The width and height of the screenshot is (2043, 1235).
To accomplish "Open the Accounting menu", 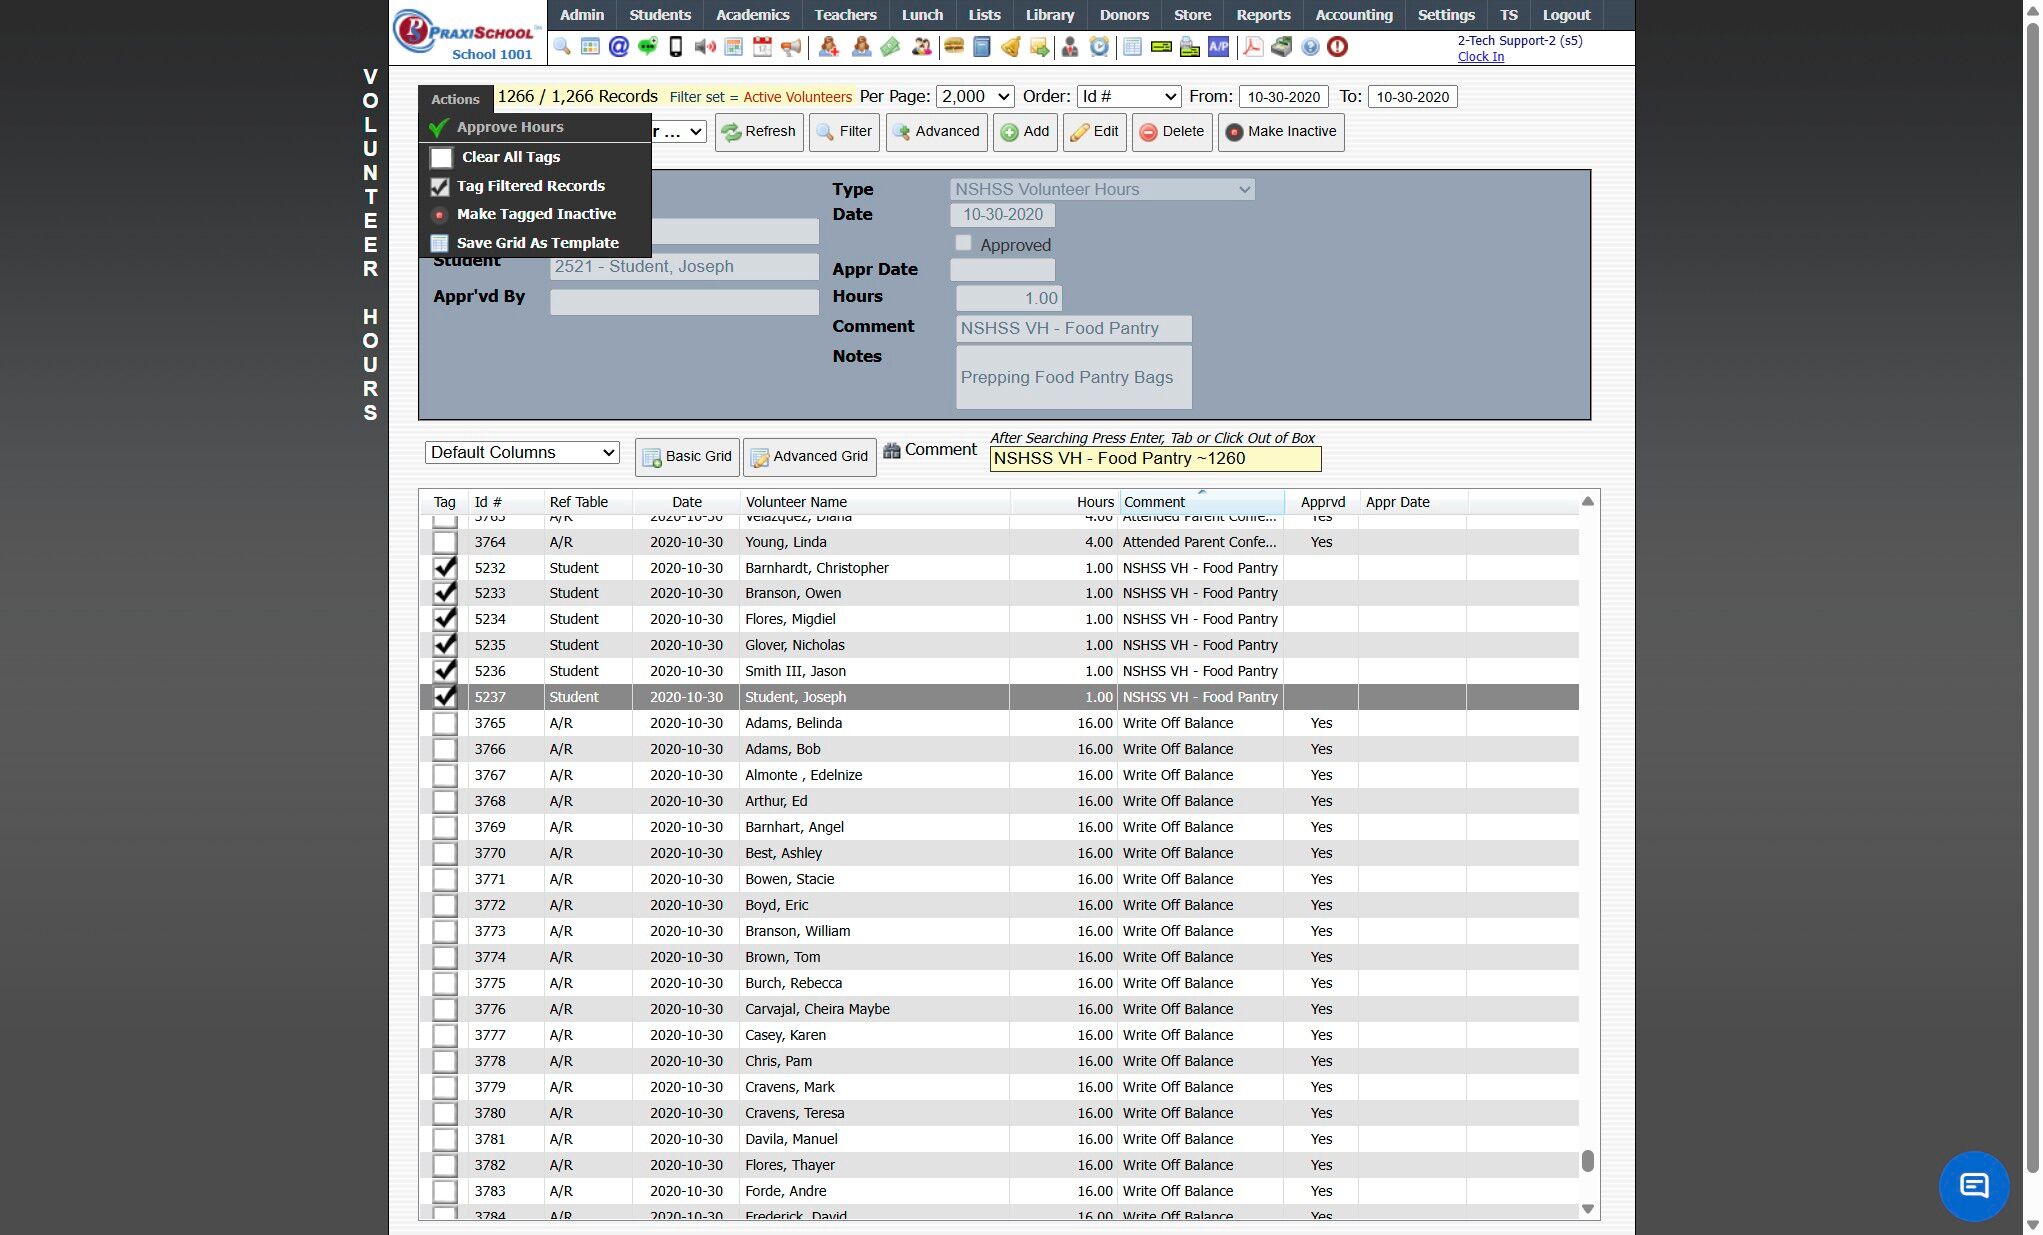I will click(x=1353, y=15).
